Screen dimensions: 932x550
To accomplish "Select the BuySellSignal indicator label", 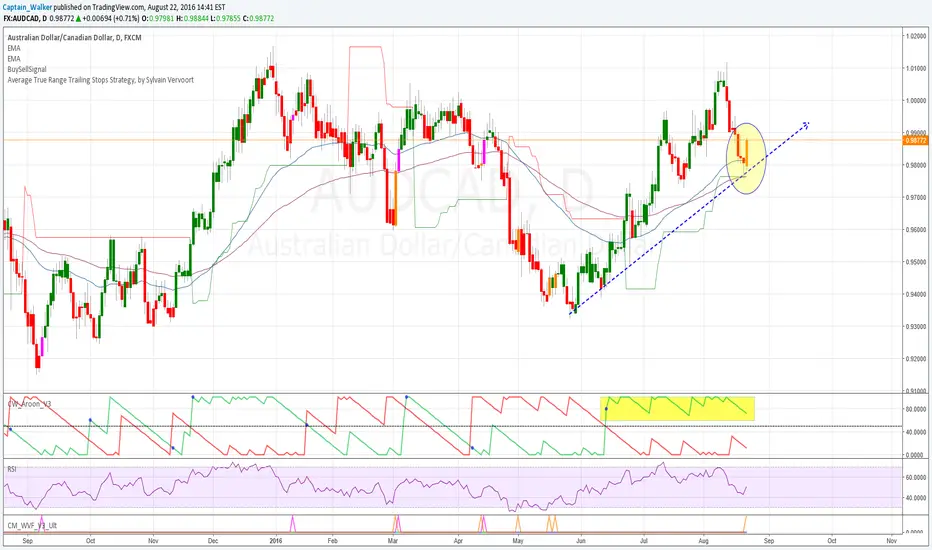I will click(27, 69).
